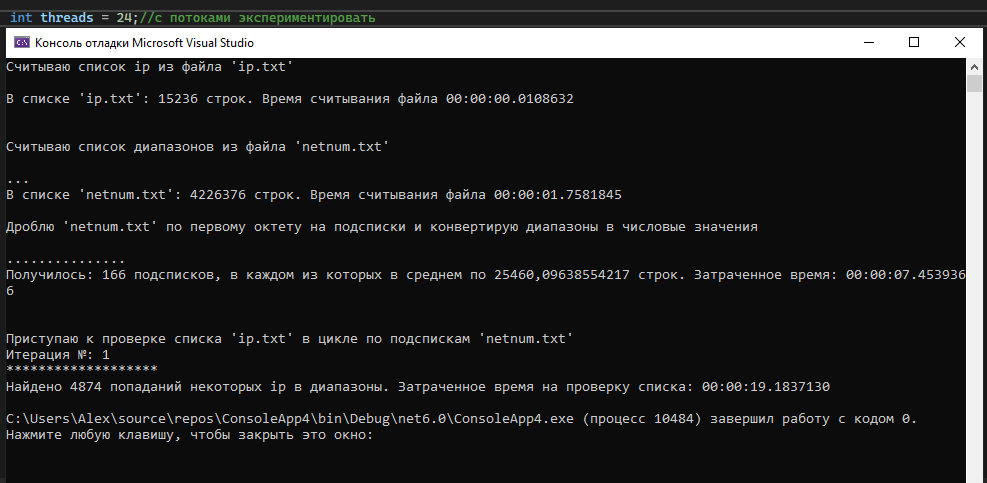Click the console app icon in title bar
This screenshot has width=987, height=483.
[21, 43]
